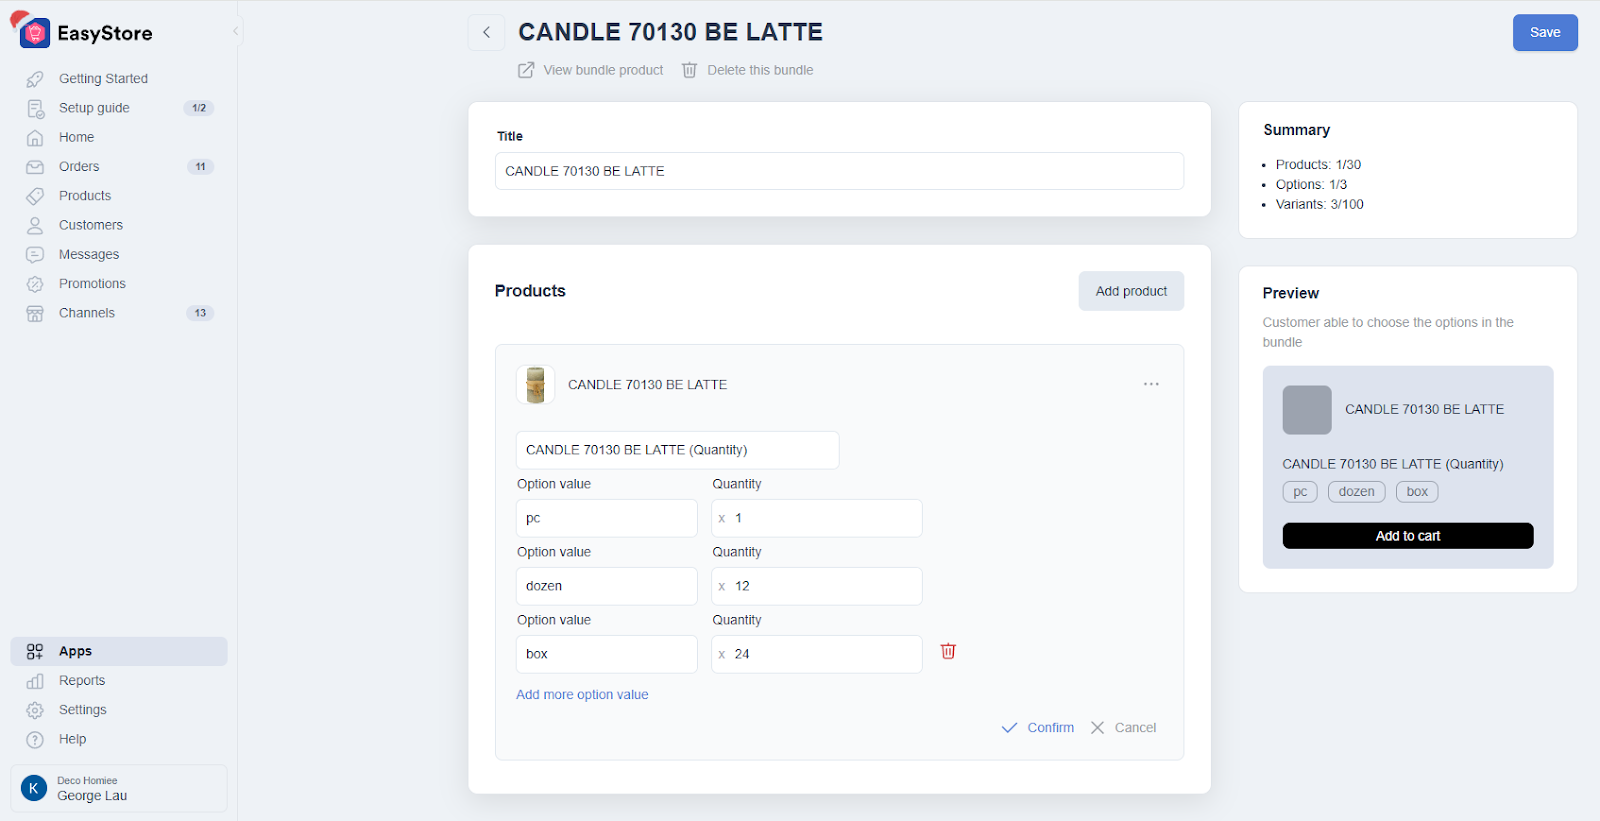Collapse the sidebar with the chevron
Screen dimensions: 1600x821
(236, 31)
